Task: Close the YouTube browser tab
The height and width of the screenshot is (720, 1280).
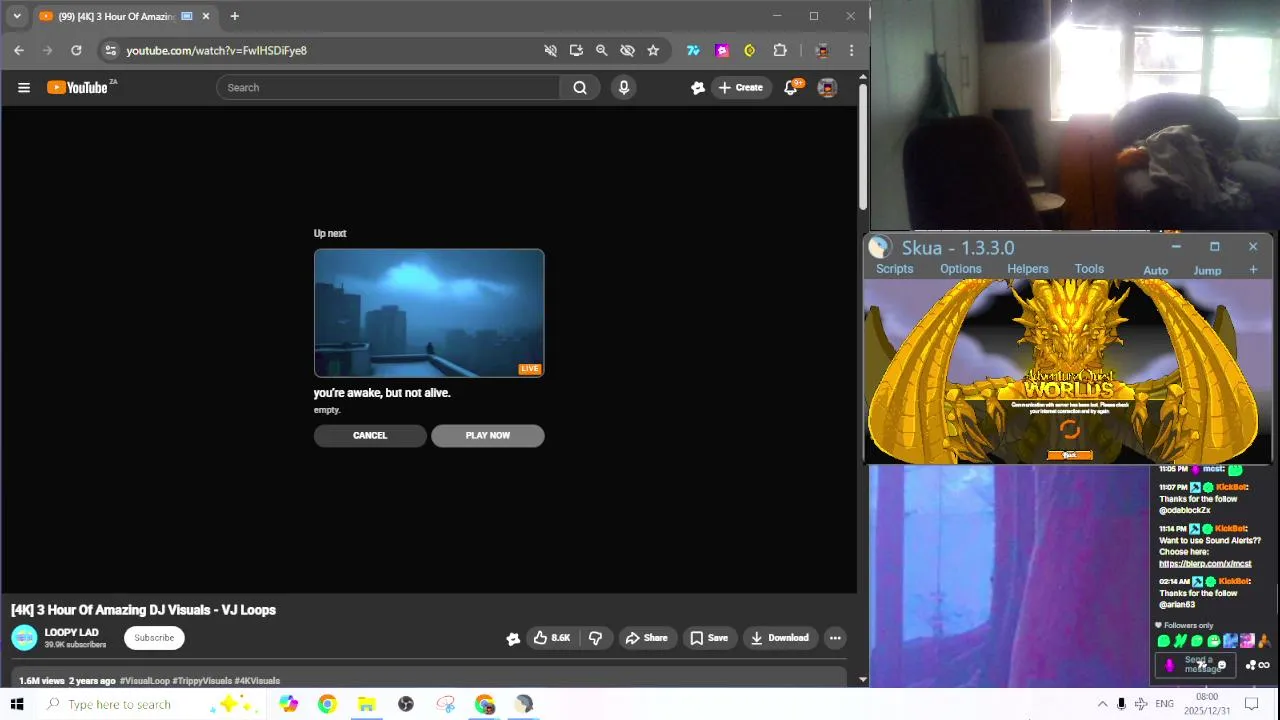Action: click(206, 16)
